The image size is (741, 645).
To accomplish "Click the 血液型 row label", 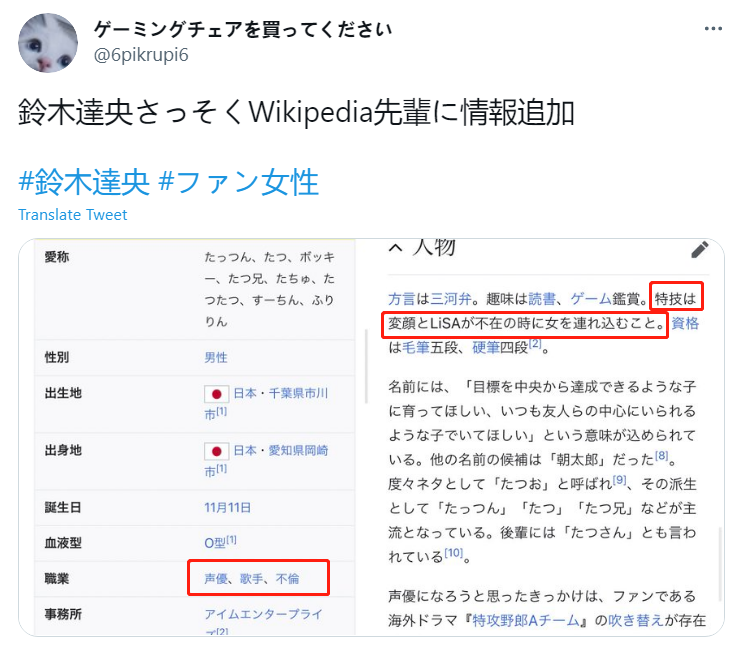I will click(x=63, y=543).
